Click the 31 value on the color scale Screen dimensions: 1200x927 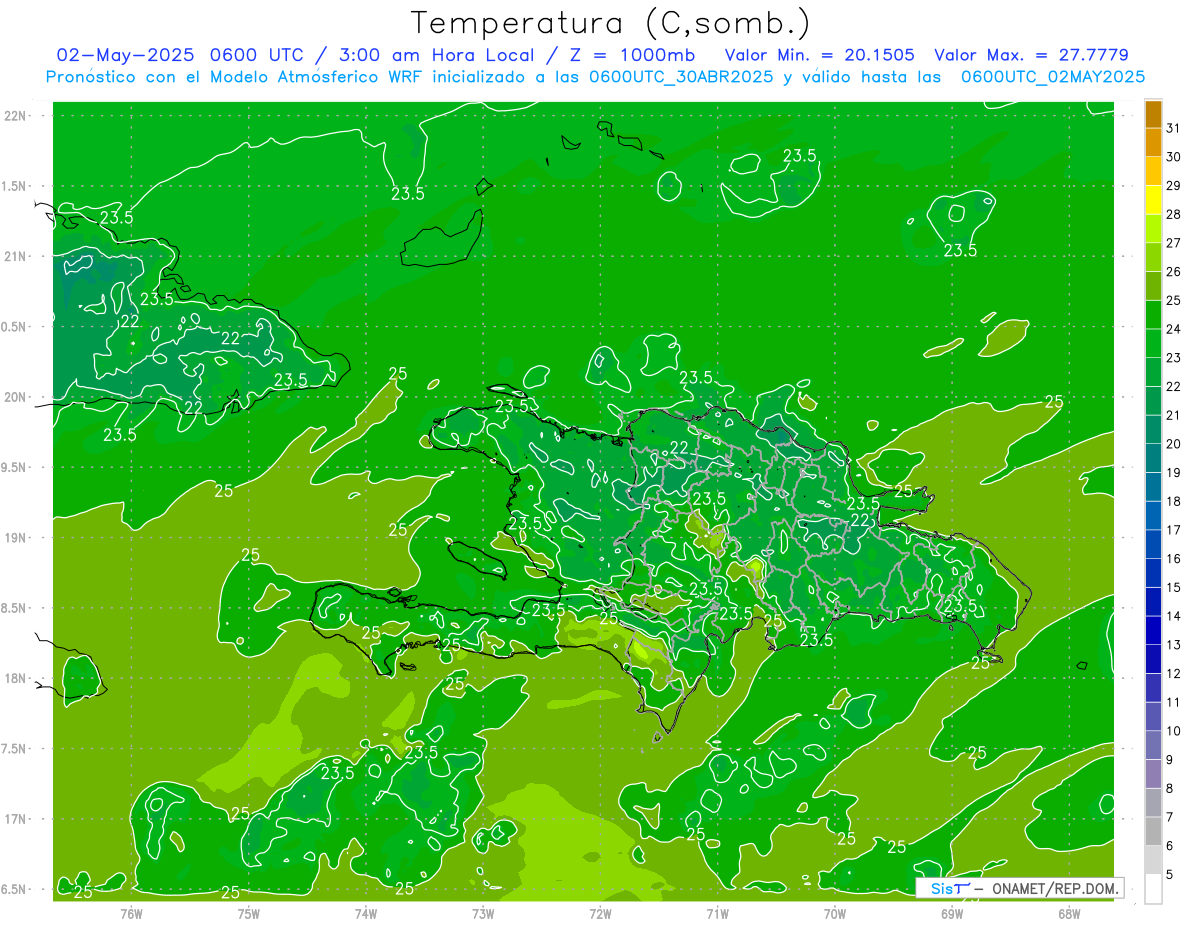pos(1173,128)
